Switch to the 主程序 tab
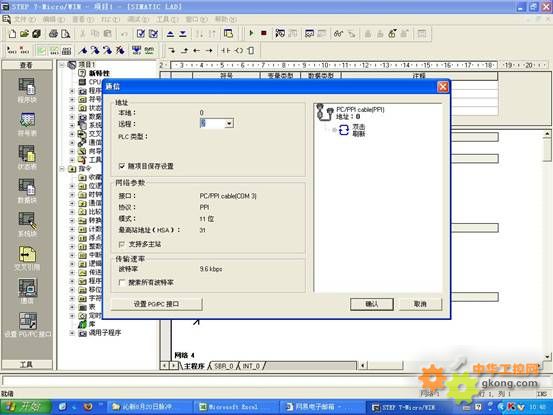The height and width of the screenshot is (415, 553). click(x=194, y=366)
